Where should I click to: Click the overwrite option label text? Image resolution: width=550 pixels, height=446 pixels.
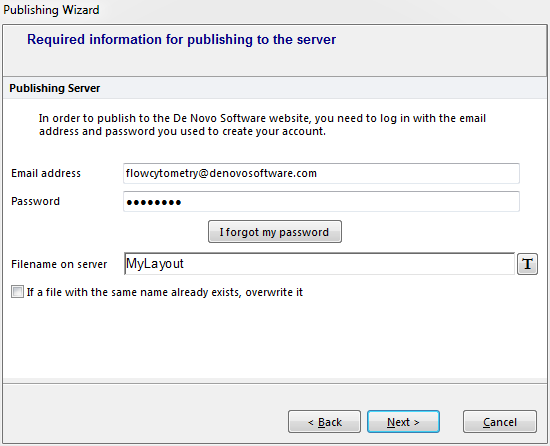click(x=165, y=292)
